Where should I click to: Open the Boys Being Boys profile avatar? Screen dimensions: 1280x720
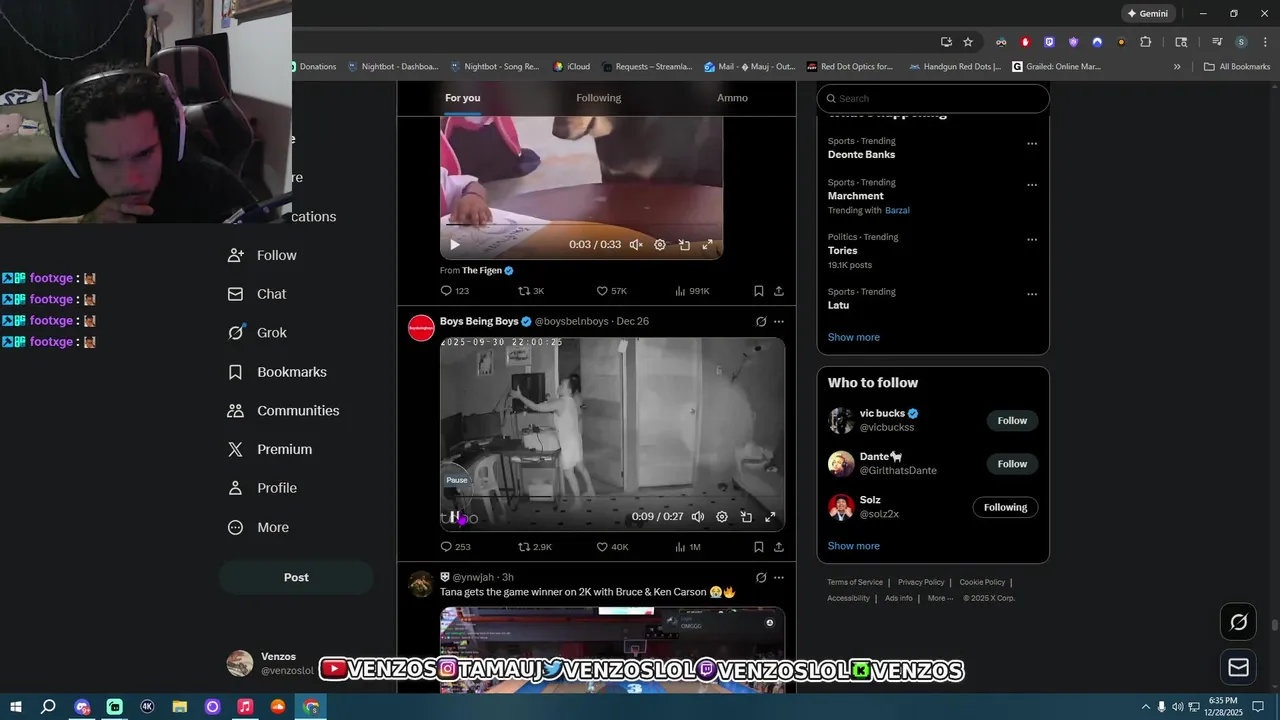(421, 328)
